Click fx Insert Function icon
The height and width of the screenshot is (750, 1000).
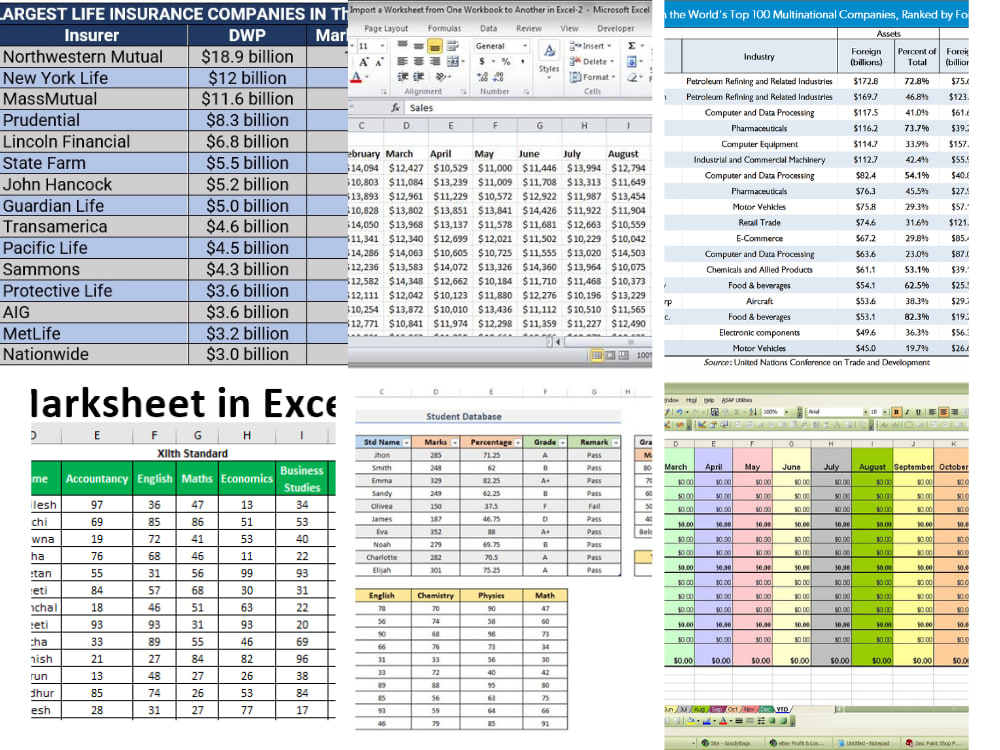pos(395,108)
